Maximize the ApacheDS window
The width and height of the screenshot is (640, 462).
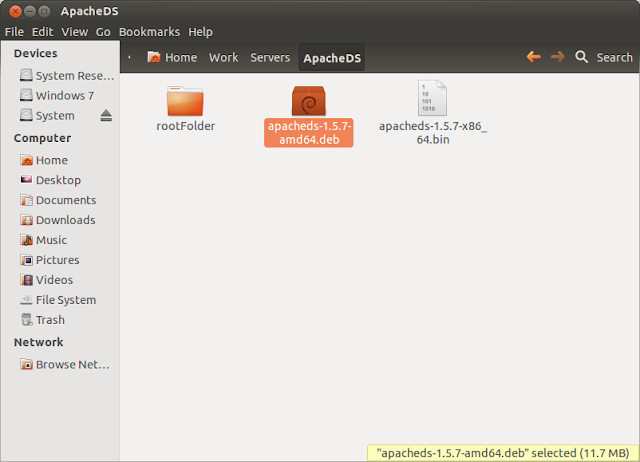click(44, 11)
